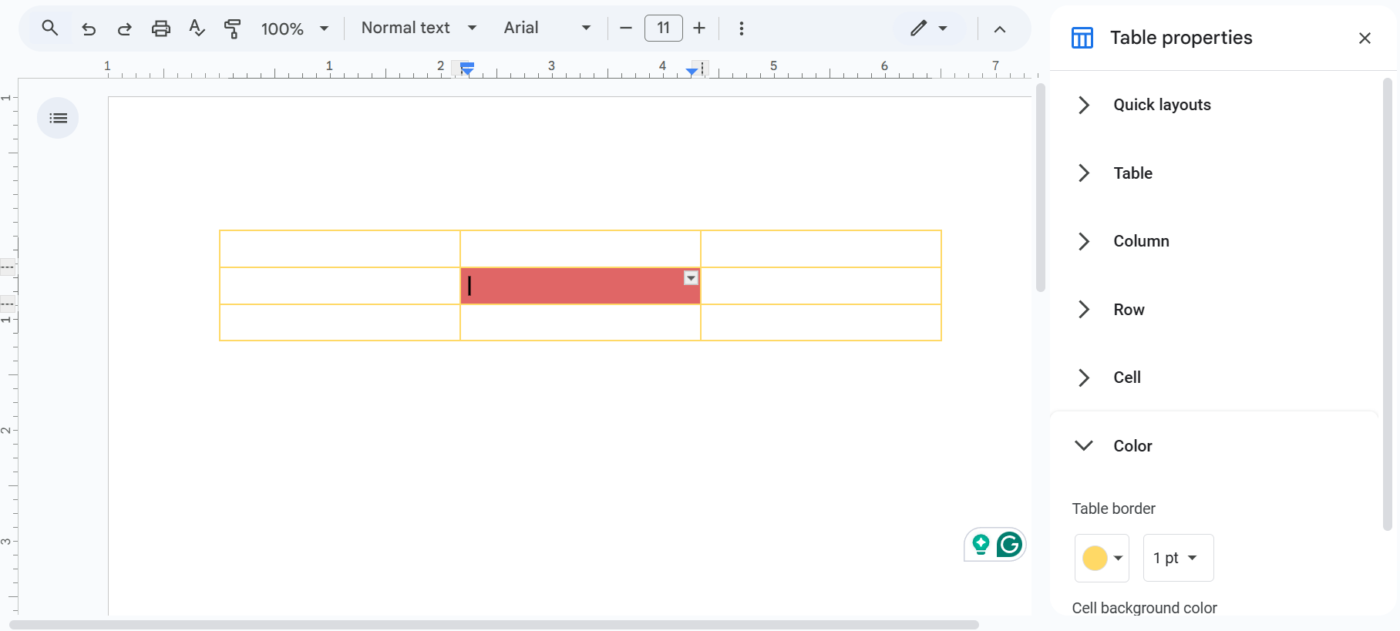The width and height of the screenshot is (1400, 631).
Task: Click the horizontal scrollbar at bottom
Action: (494, 625)
